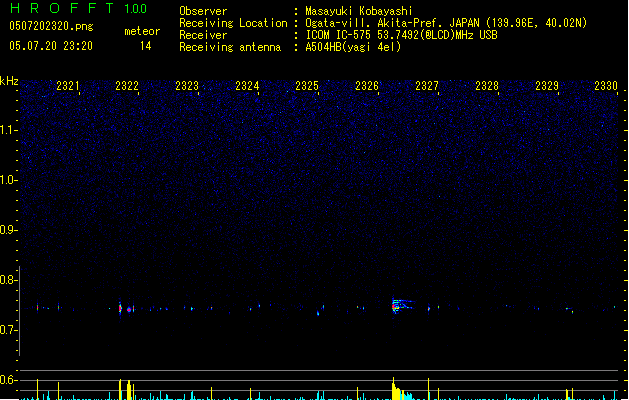The height and width of the screenshot is (400, 629).
Task: Select observer name Masayuki Kobayashi
Action: [x=359, y=11]
